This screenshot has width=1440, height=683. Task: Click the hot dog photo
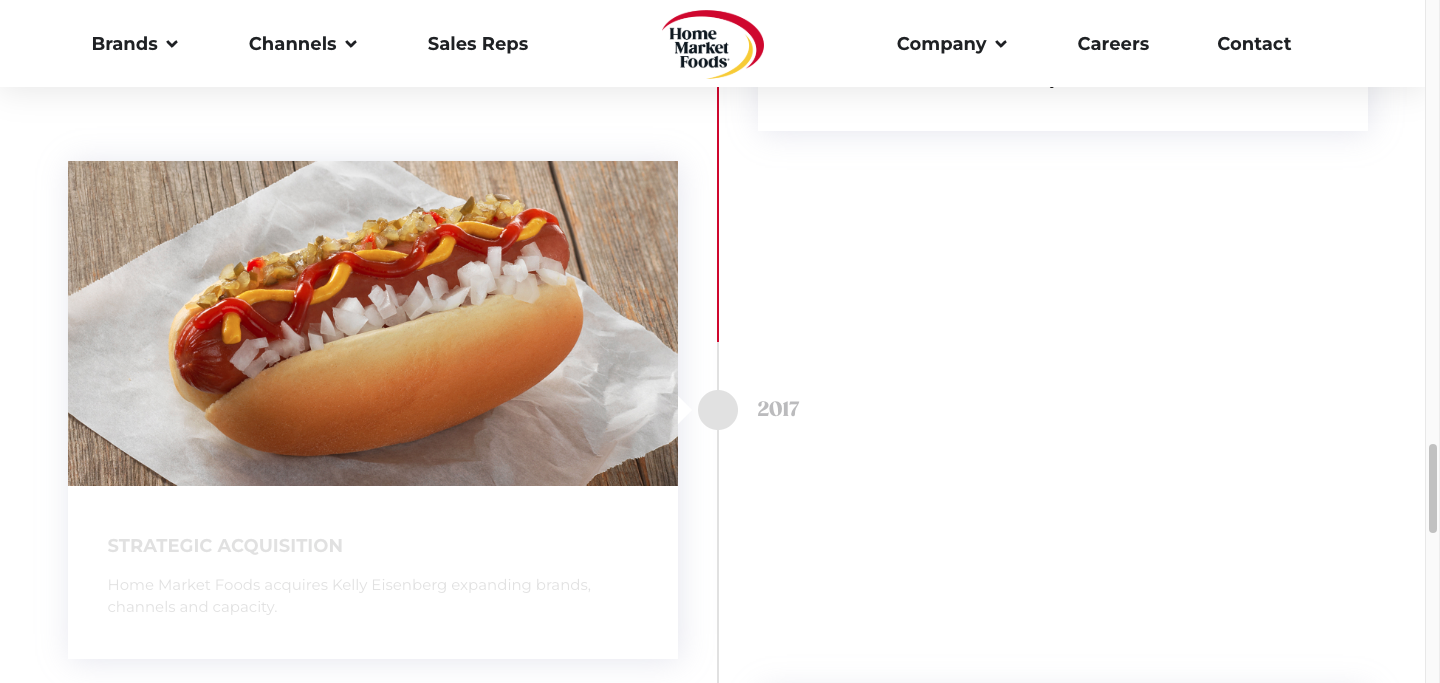point(373,323)
